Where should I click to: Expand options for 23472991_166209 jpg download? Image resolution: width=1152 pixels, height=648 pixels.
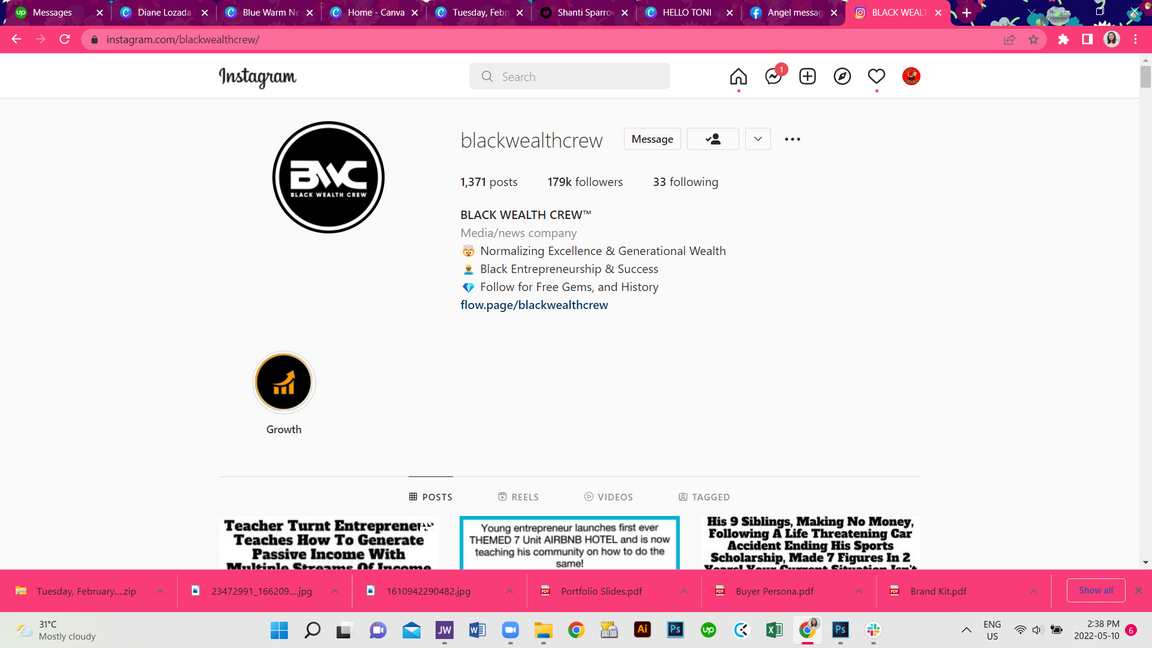tap(334, 591)
